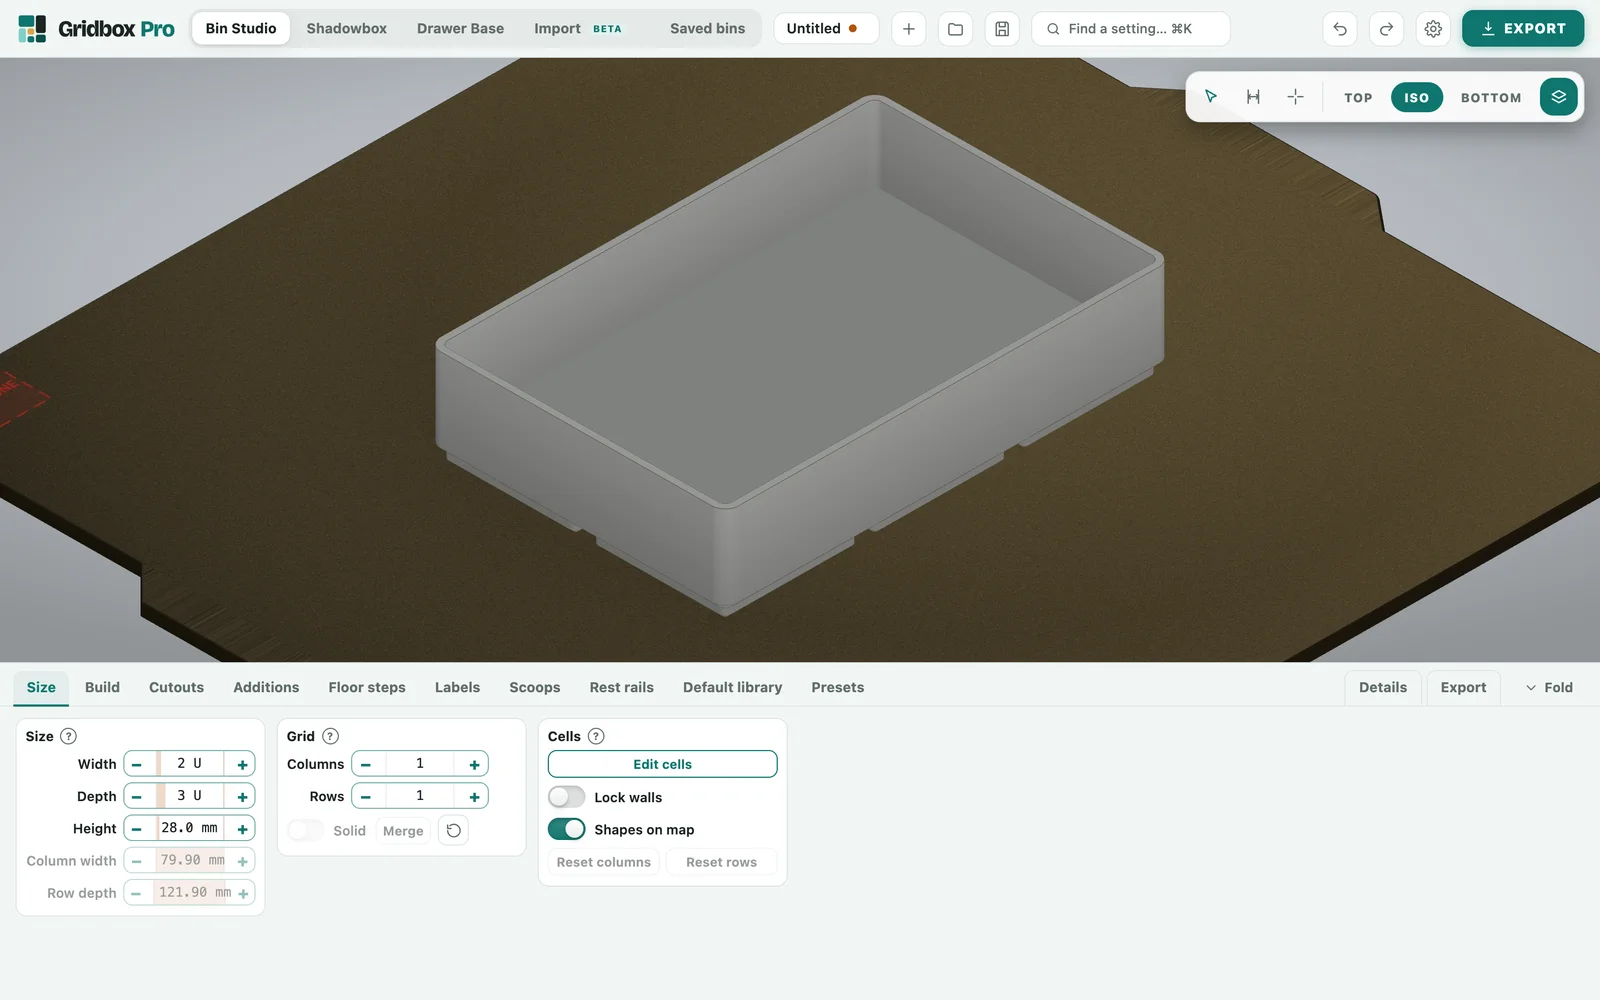
Task: Open help for Size section
Action: [68, 736]
